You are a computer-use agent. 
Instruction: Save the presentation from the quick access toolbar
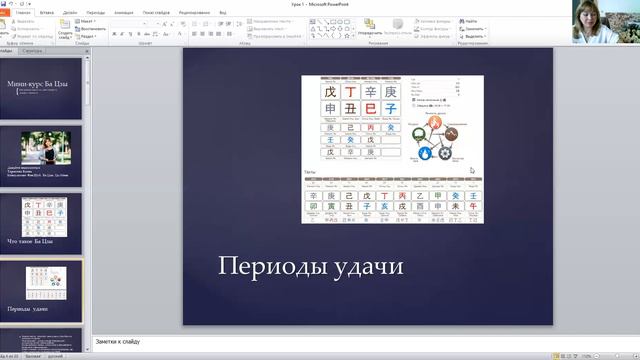pos(3,4)
